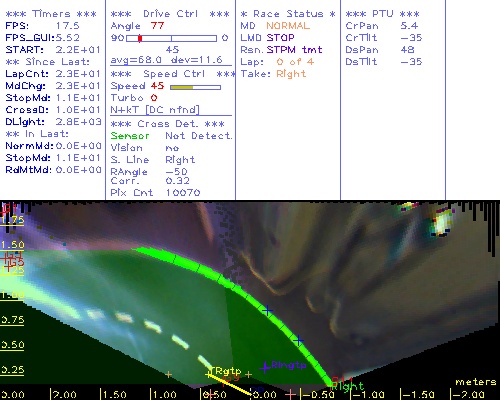This screenshot has width=500, height=400.
Task: Click the green Right label at curve end
Action: point(347,387)
